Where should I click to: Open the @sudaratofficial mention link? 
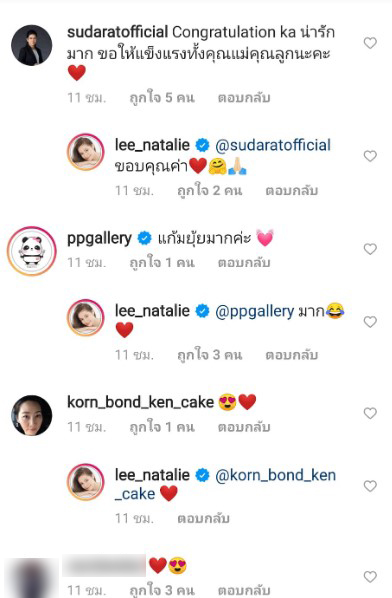click(273, 145)
